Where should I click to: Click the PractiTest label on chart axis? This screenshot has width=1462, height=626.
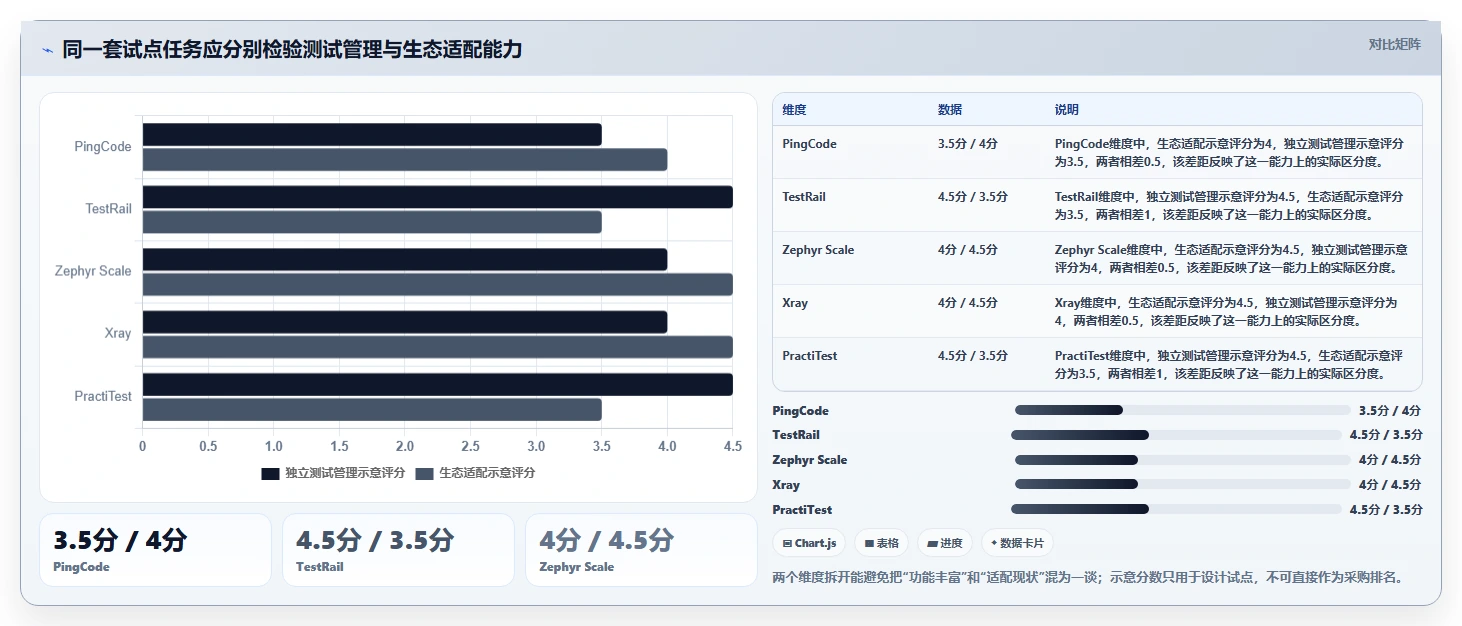pyautogui.click(x=103, y=396)
